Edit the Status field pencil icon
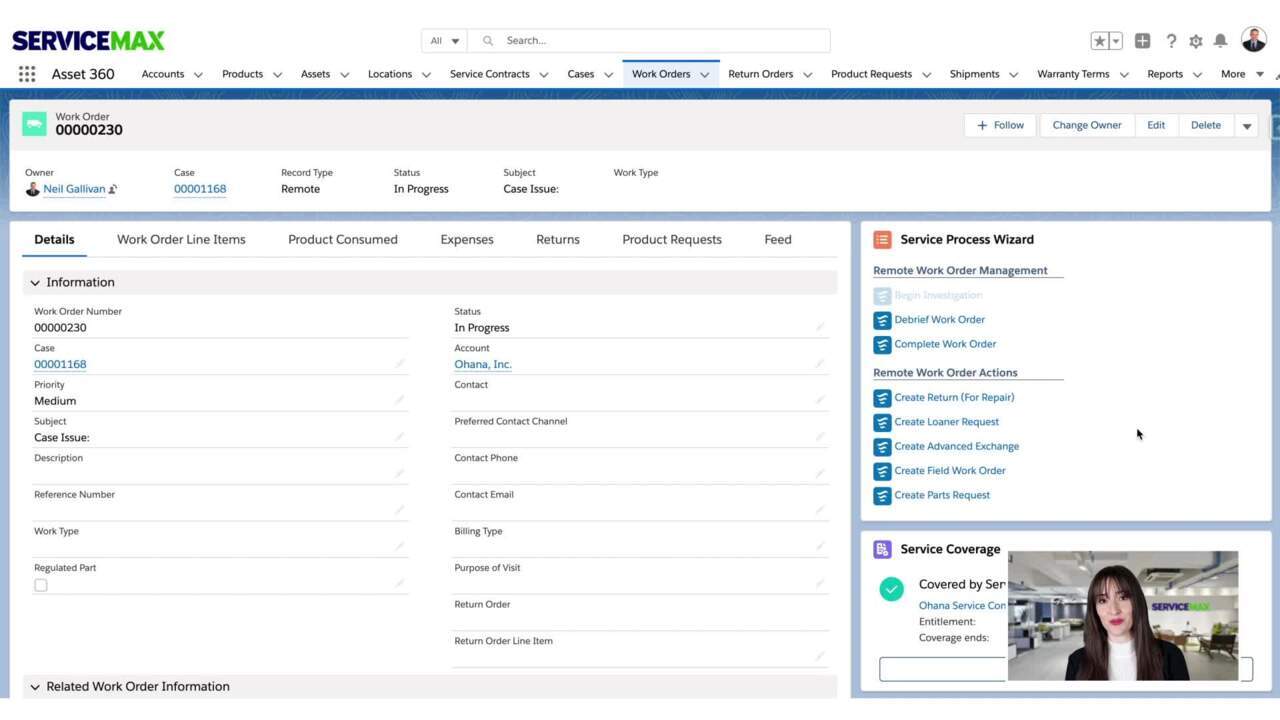 pos(820,327)
